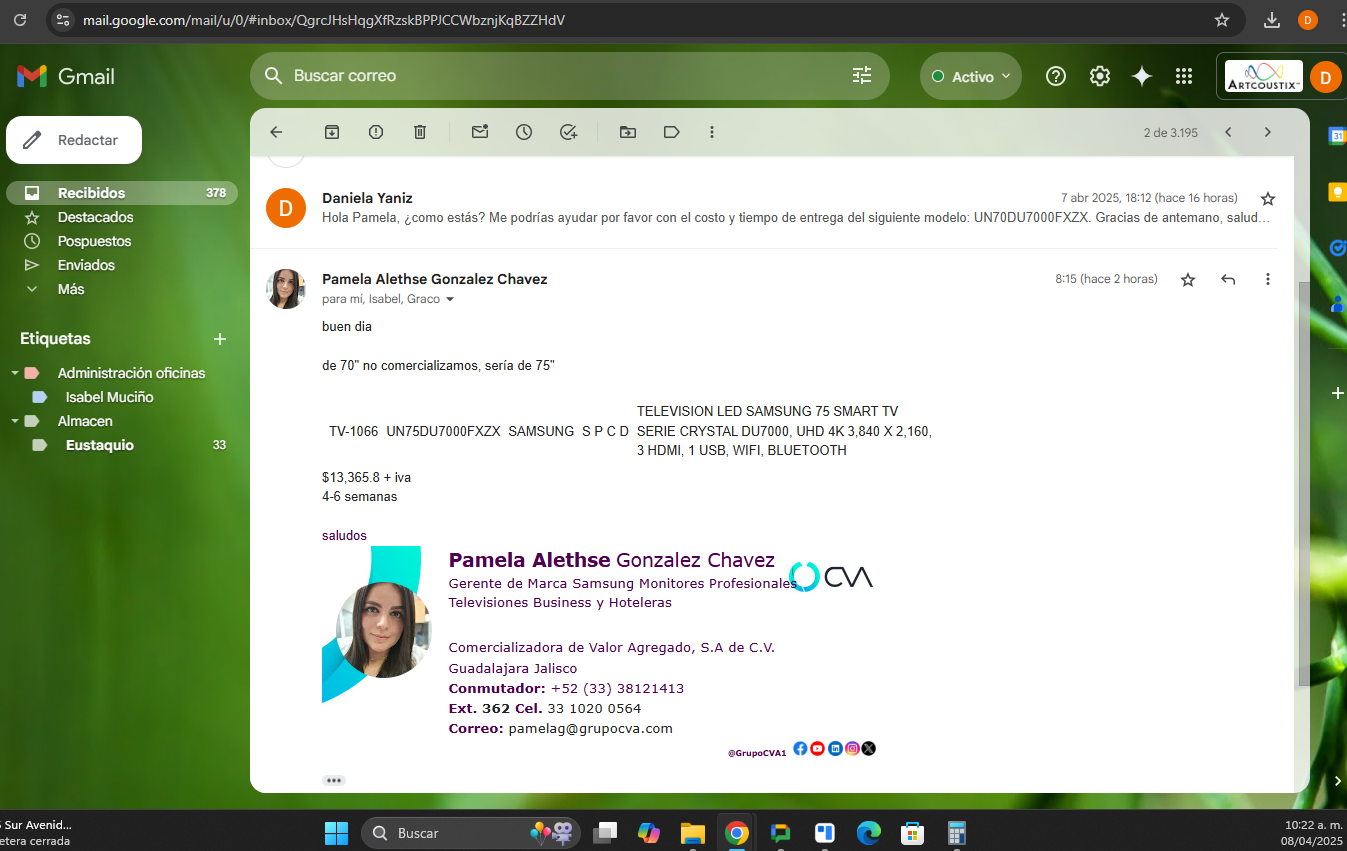Open the Activo status dropdown
The width and height of the screenshot is (1347, 851).
point(971,76)
